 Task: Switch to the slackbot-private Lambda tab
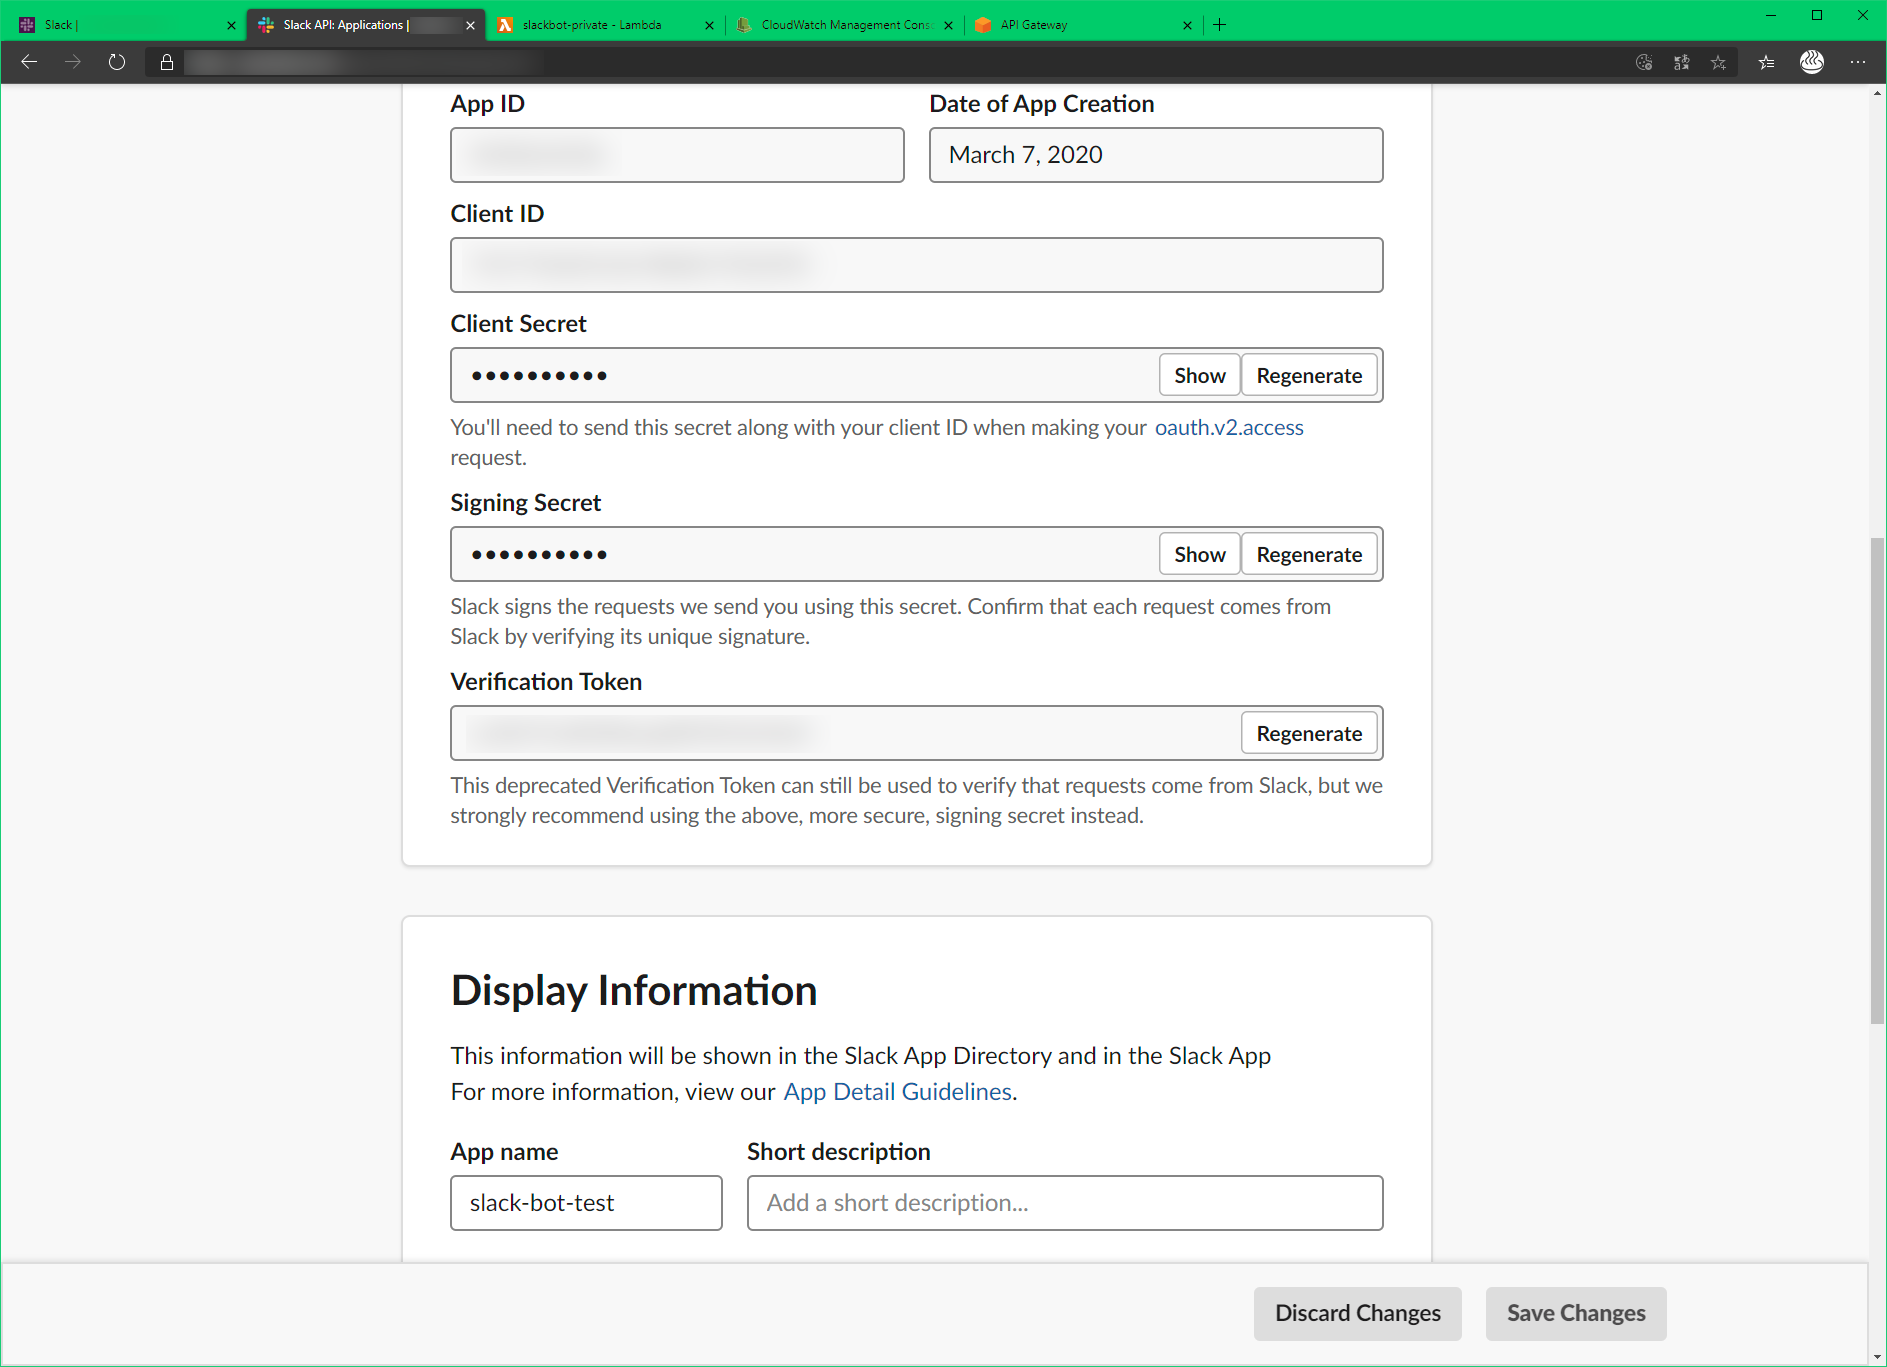click(590, 24)
